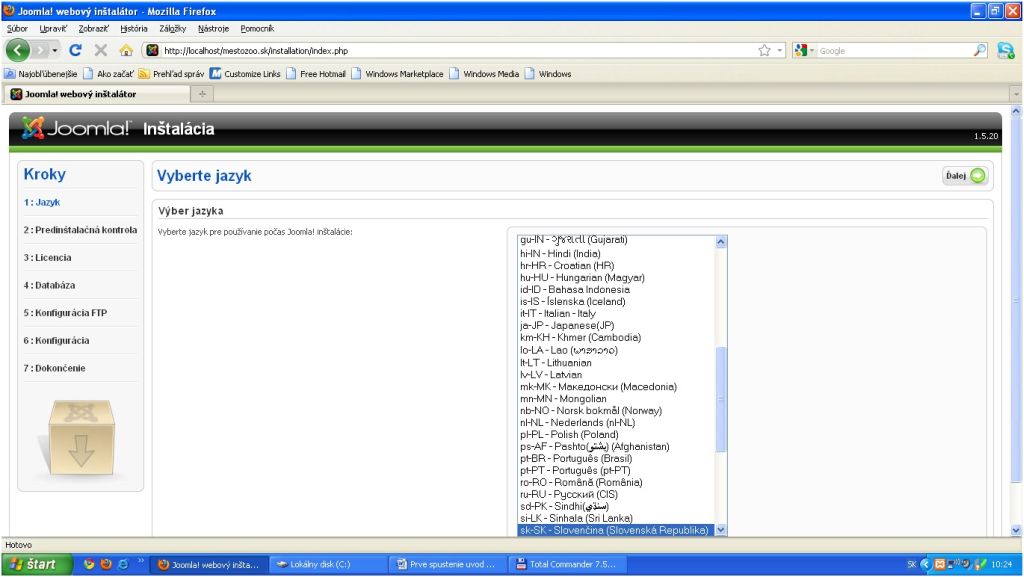Open Najobľúbenejšie bookmarks folder

click(41, 74)
